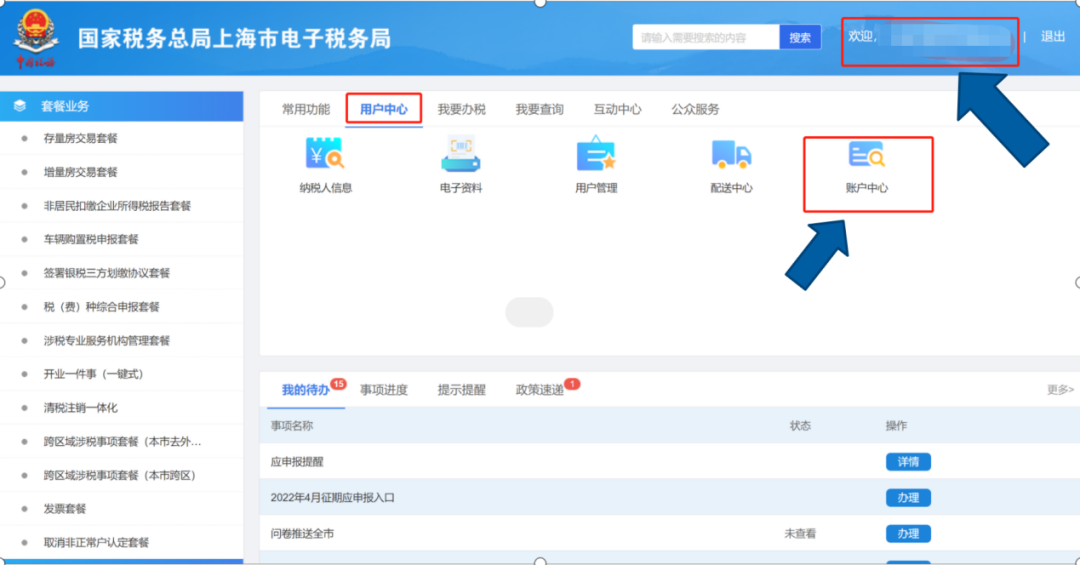This screenshot has width=1080, height=565.
Task: Click 办理 for 2022年4月征期应申报入口
Action: click(908, 497)
